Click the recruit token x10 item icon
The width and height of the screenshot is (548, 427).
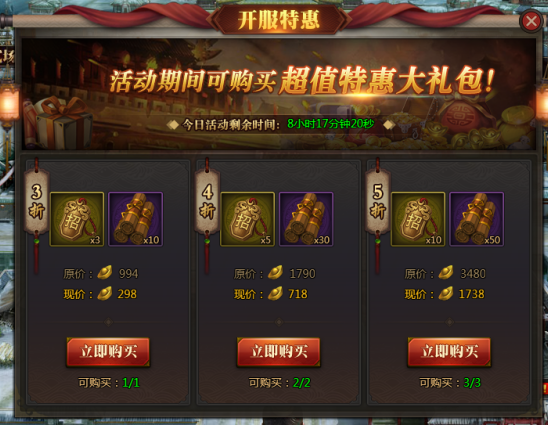coord(418,219)
